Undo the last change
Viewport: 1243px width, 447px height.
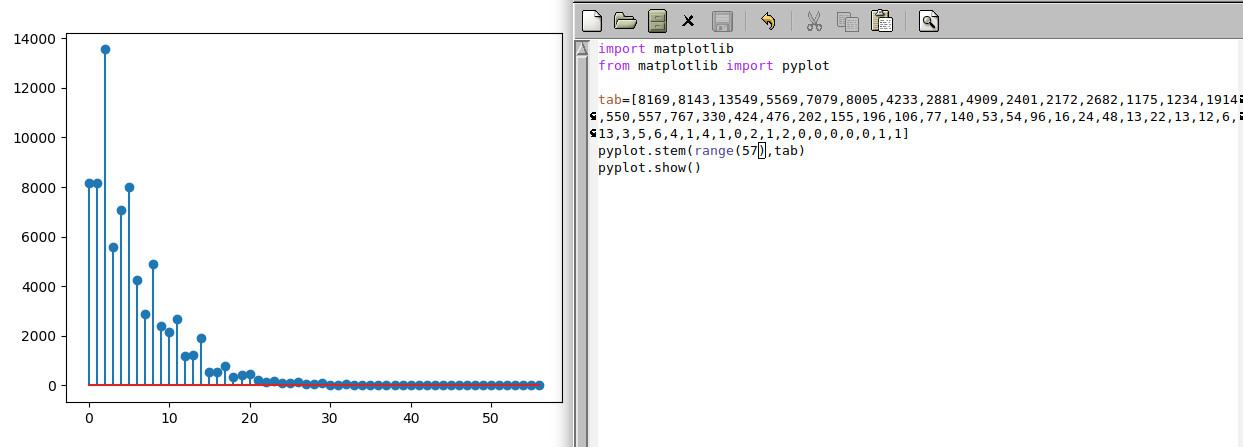point(767,20)
